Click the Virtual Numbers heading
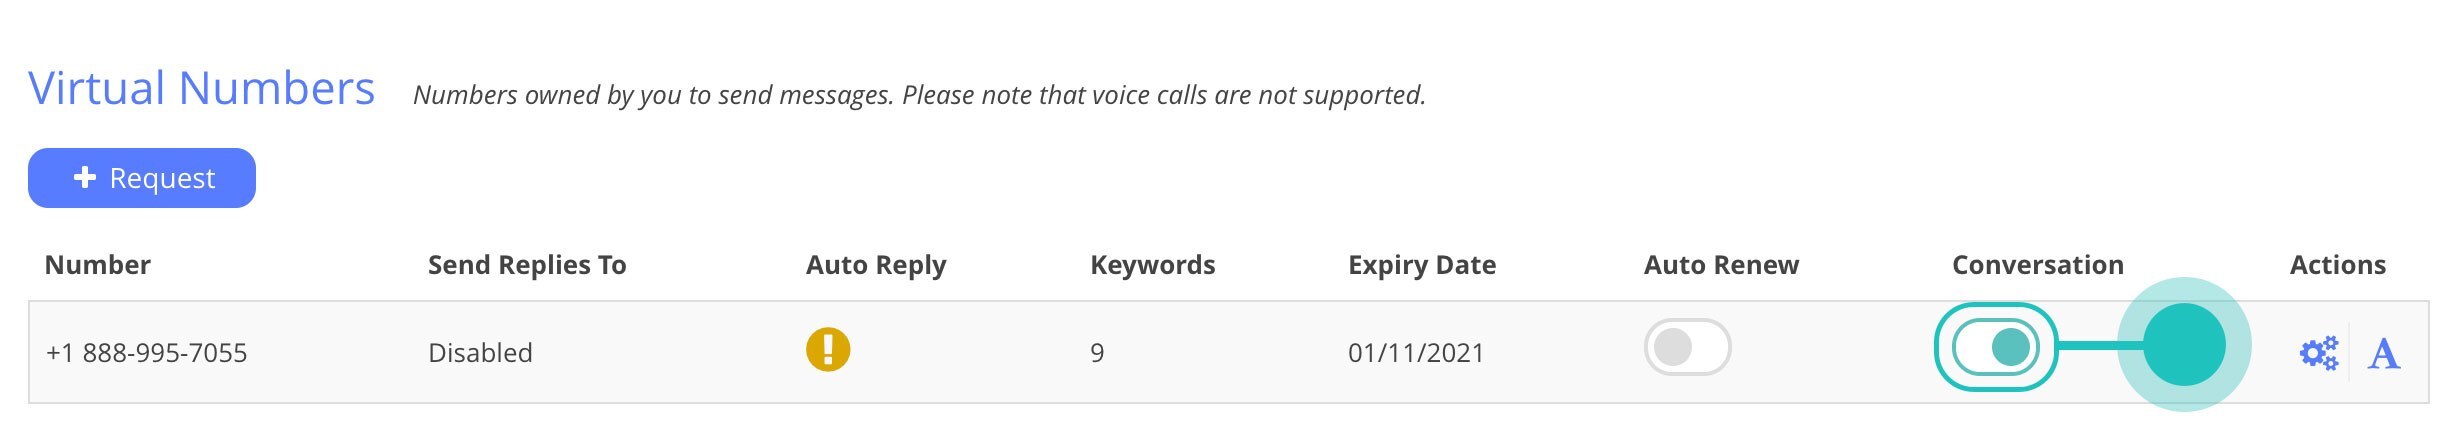 point(202,89)
